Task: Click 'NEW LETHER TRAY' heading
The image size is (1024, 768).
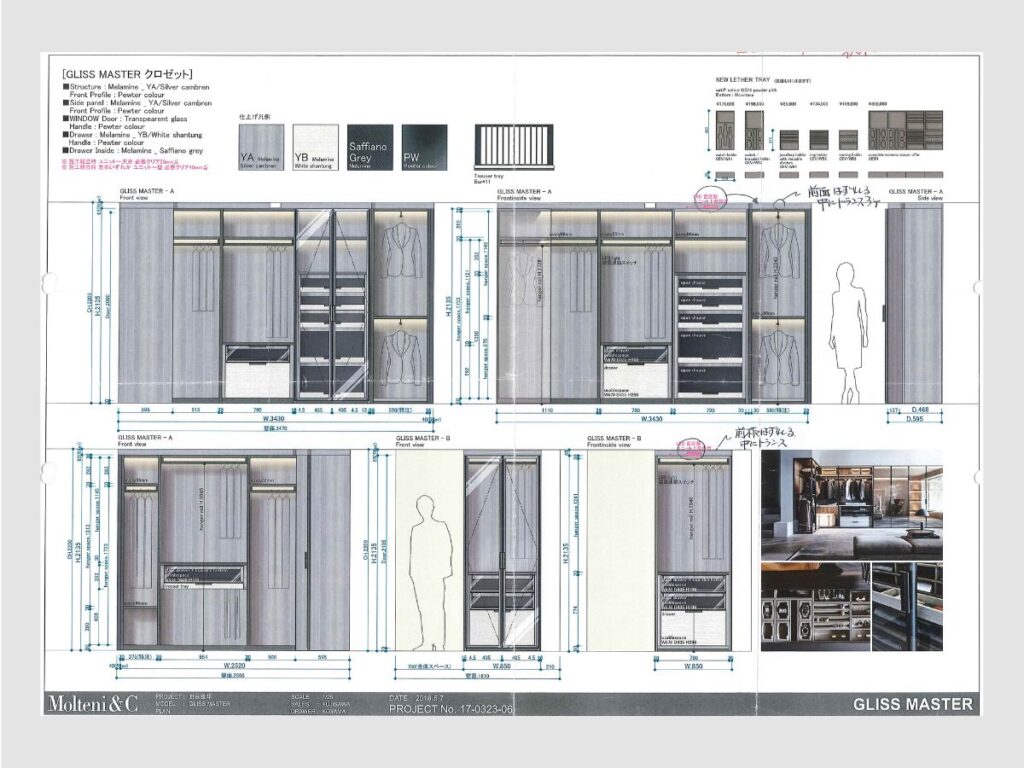Action: pos(743,80)
